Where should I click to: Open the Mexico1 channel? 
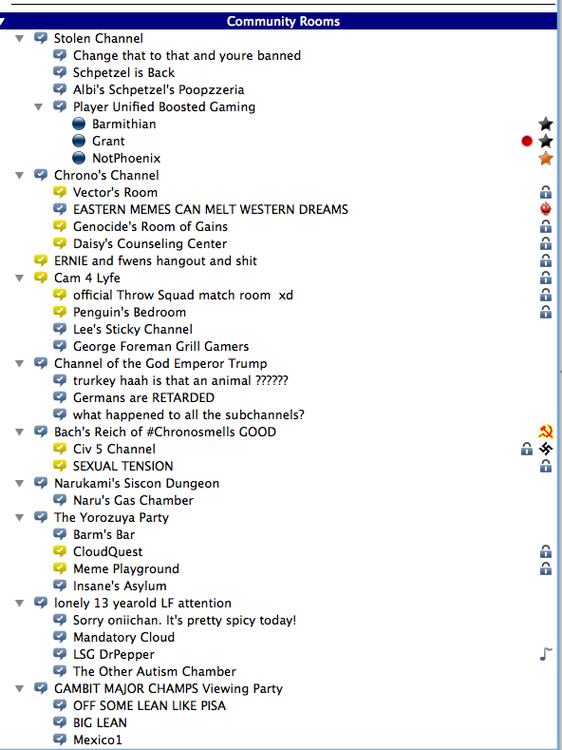tap(98, 739)
